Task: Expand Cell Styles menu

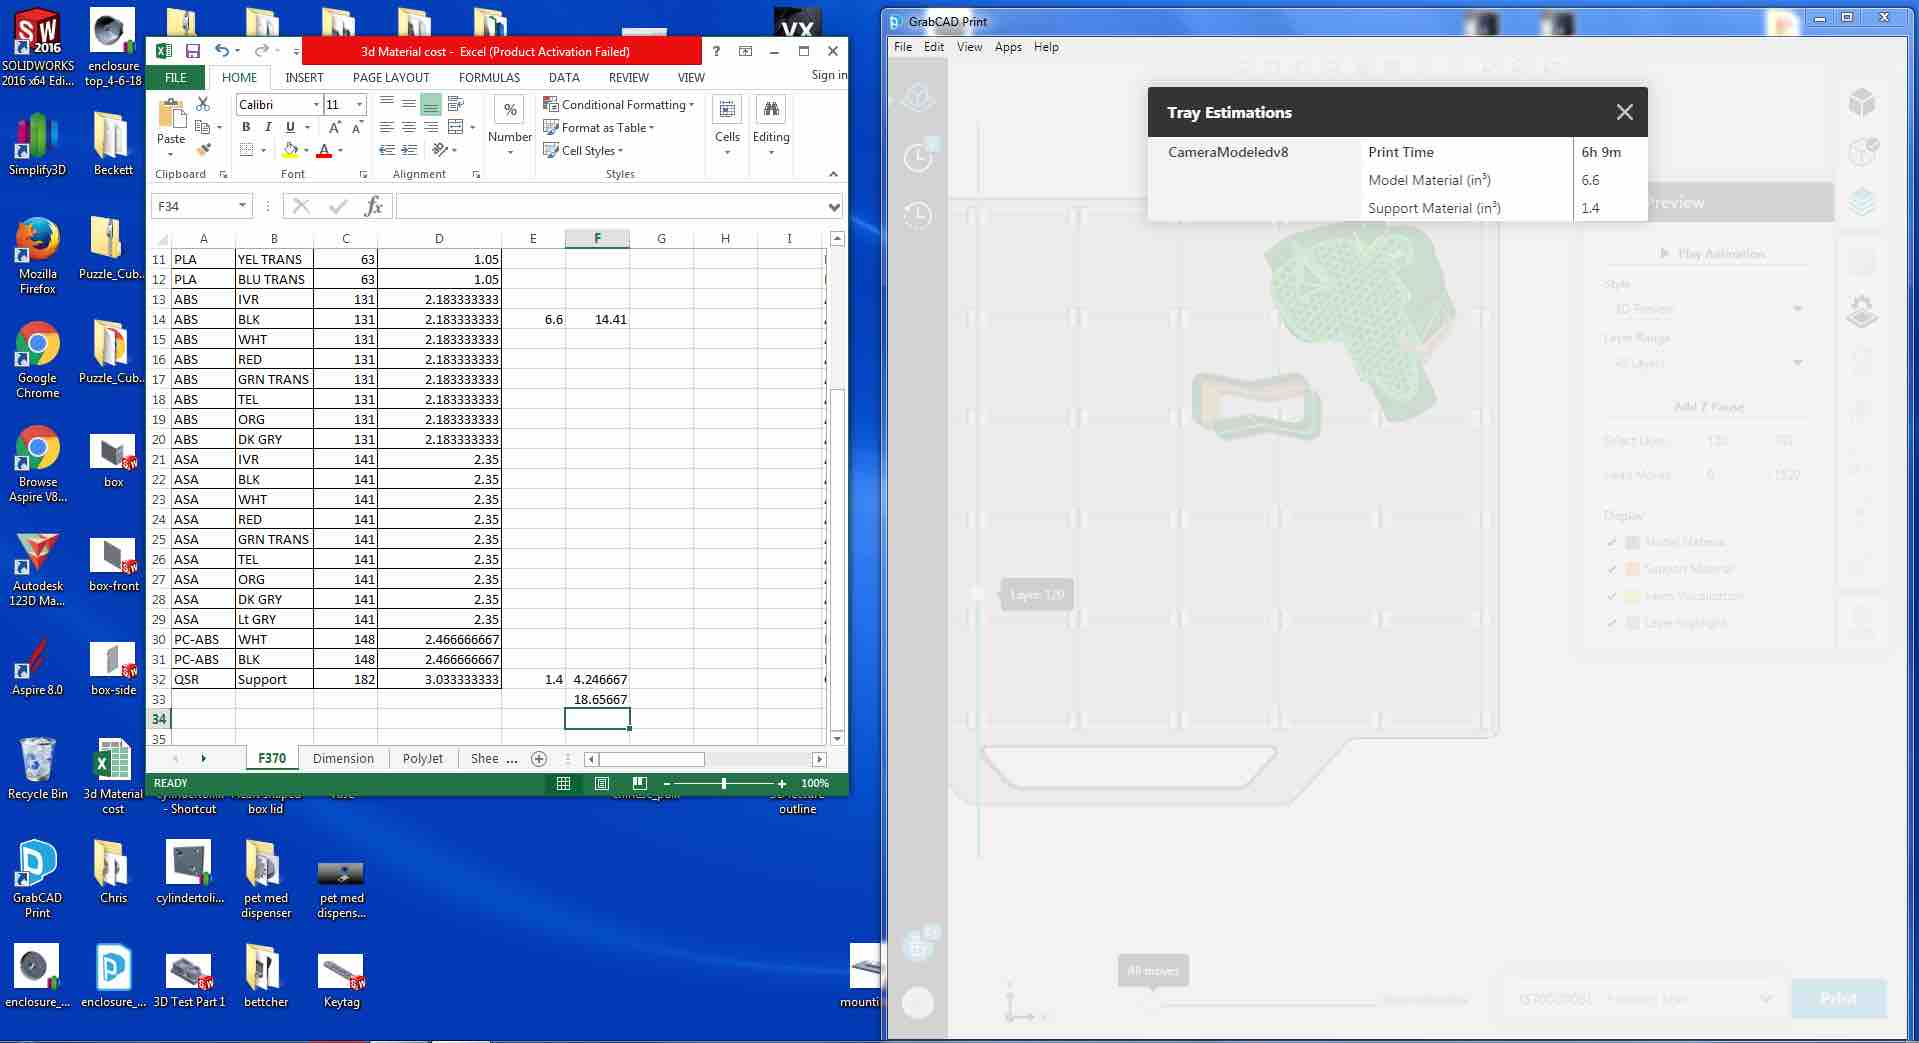Action: pyautogui.click(x=583, y=150)
